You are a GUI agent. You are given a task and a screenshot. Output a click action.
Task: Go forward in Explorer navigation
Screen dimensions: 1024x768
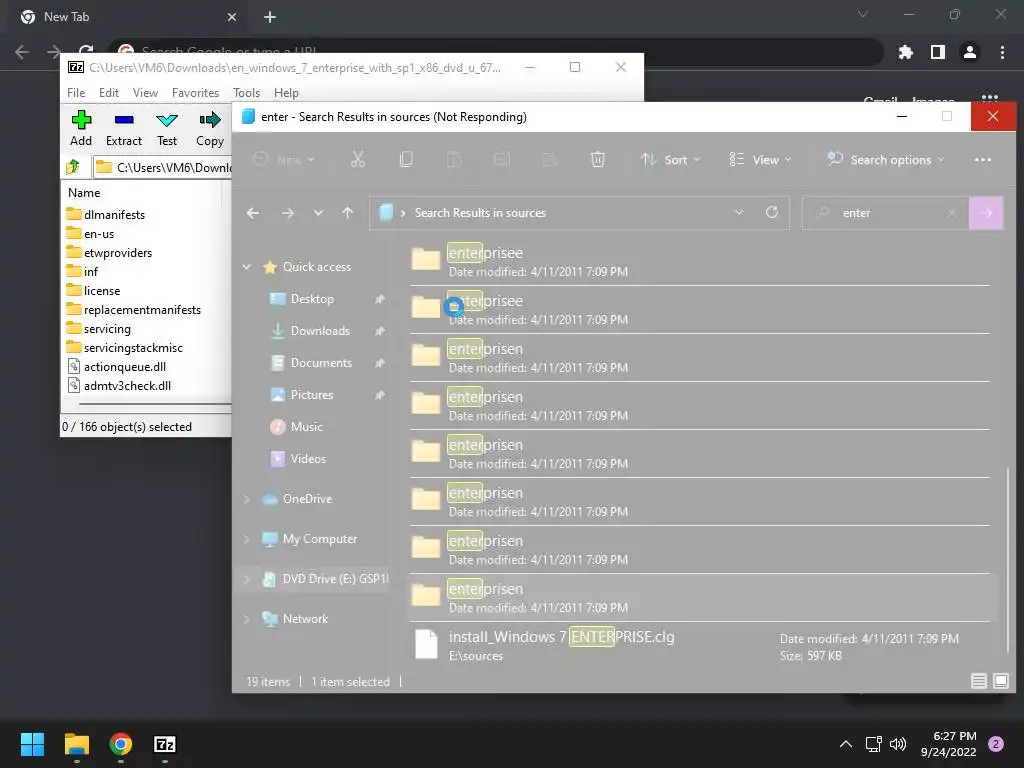click(x=287, y=213)
